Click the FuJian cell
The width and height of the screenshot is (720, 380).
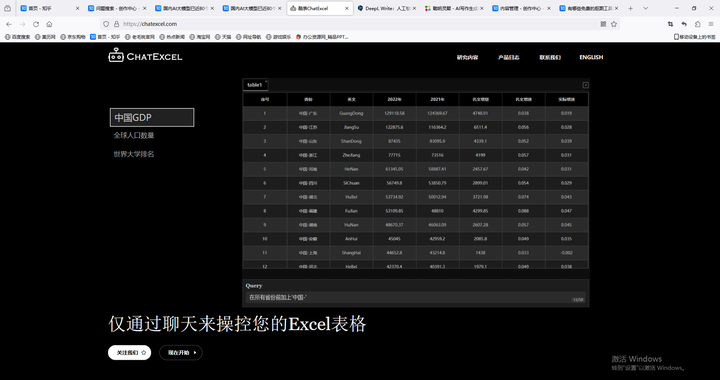coord(351,211)
